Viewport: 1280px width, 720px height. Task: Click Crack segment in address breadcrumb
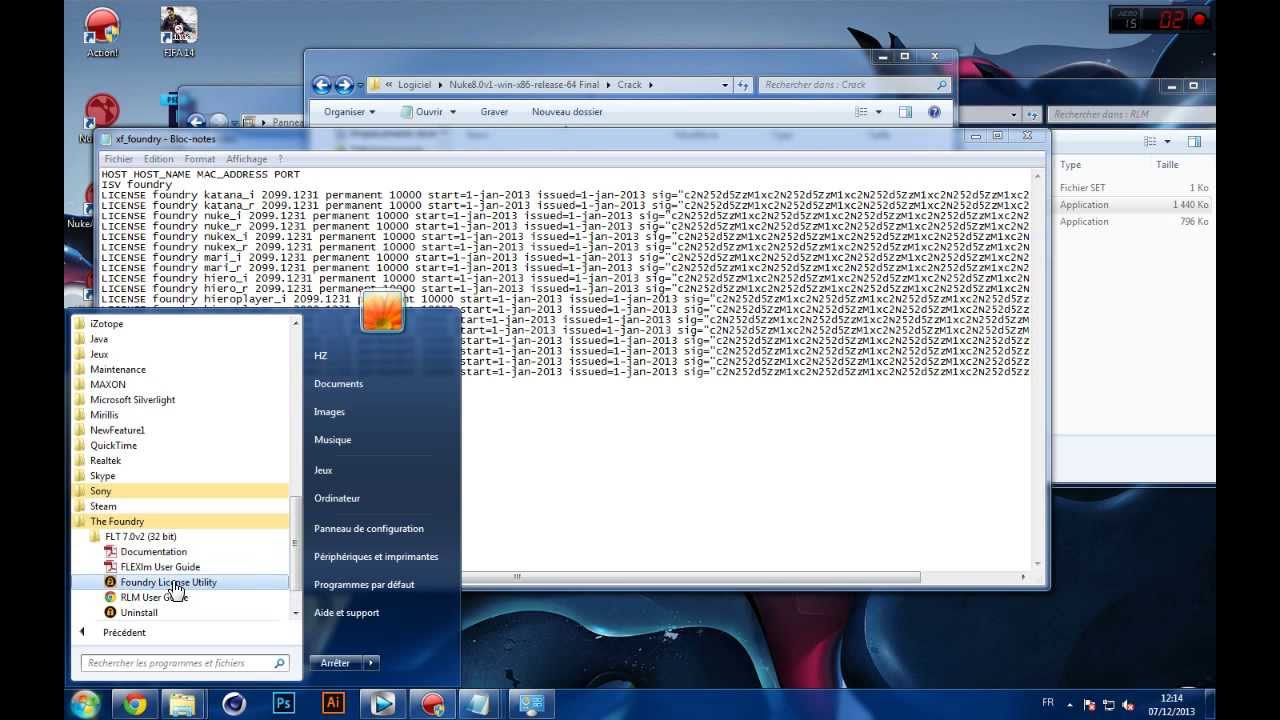click(629, 85)
